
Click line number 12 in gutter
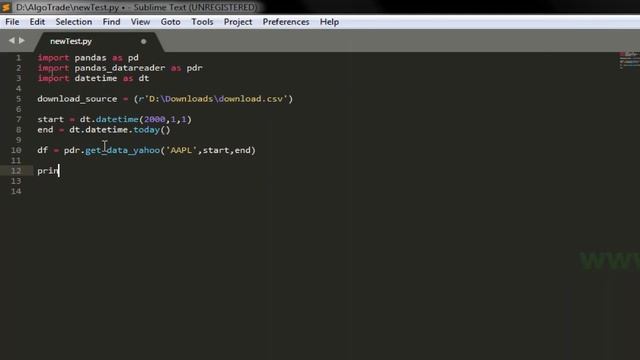pos(16,171)
